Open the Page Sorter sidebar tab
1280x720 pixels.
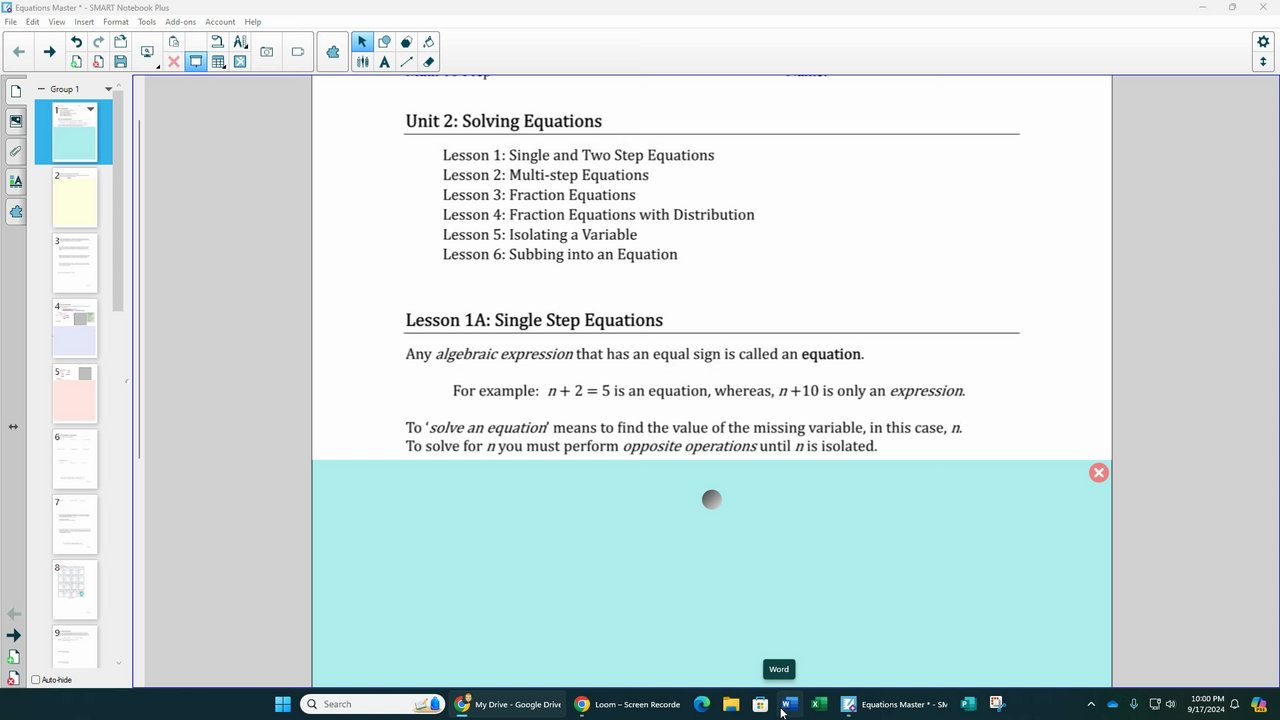[x=16, y=91]
